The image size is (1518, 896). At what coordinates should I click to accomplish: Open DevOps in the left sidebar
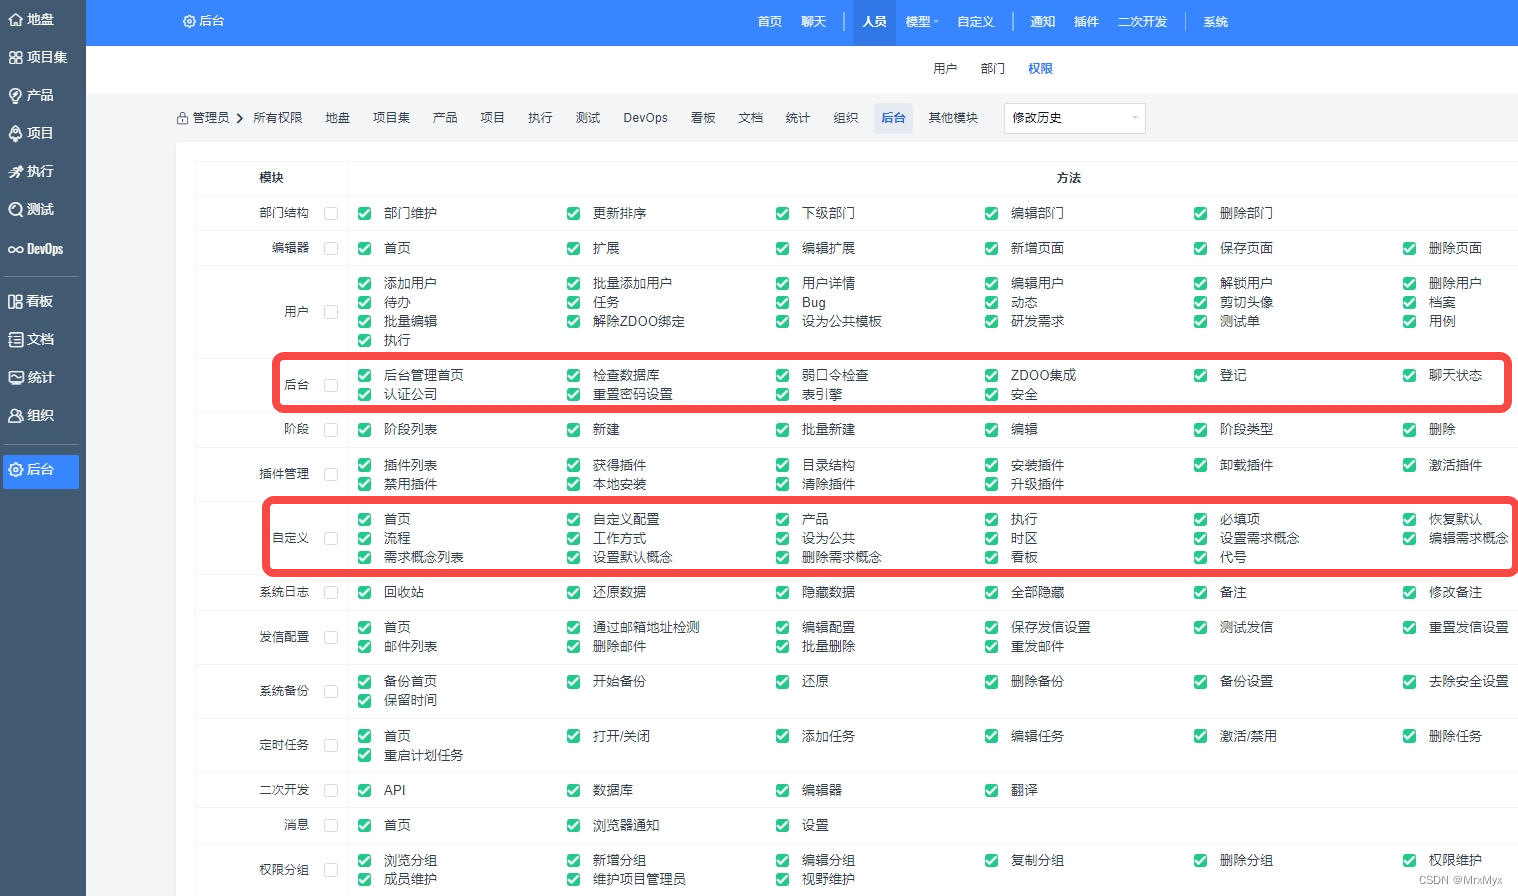pos(36,249)
